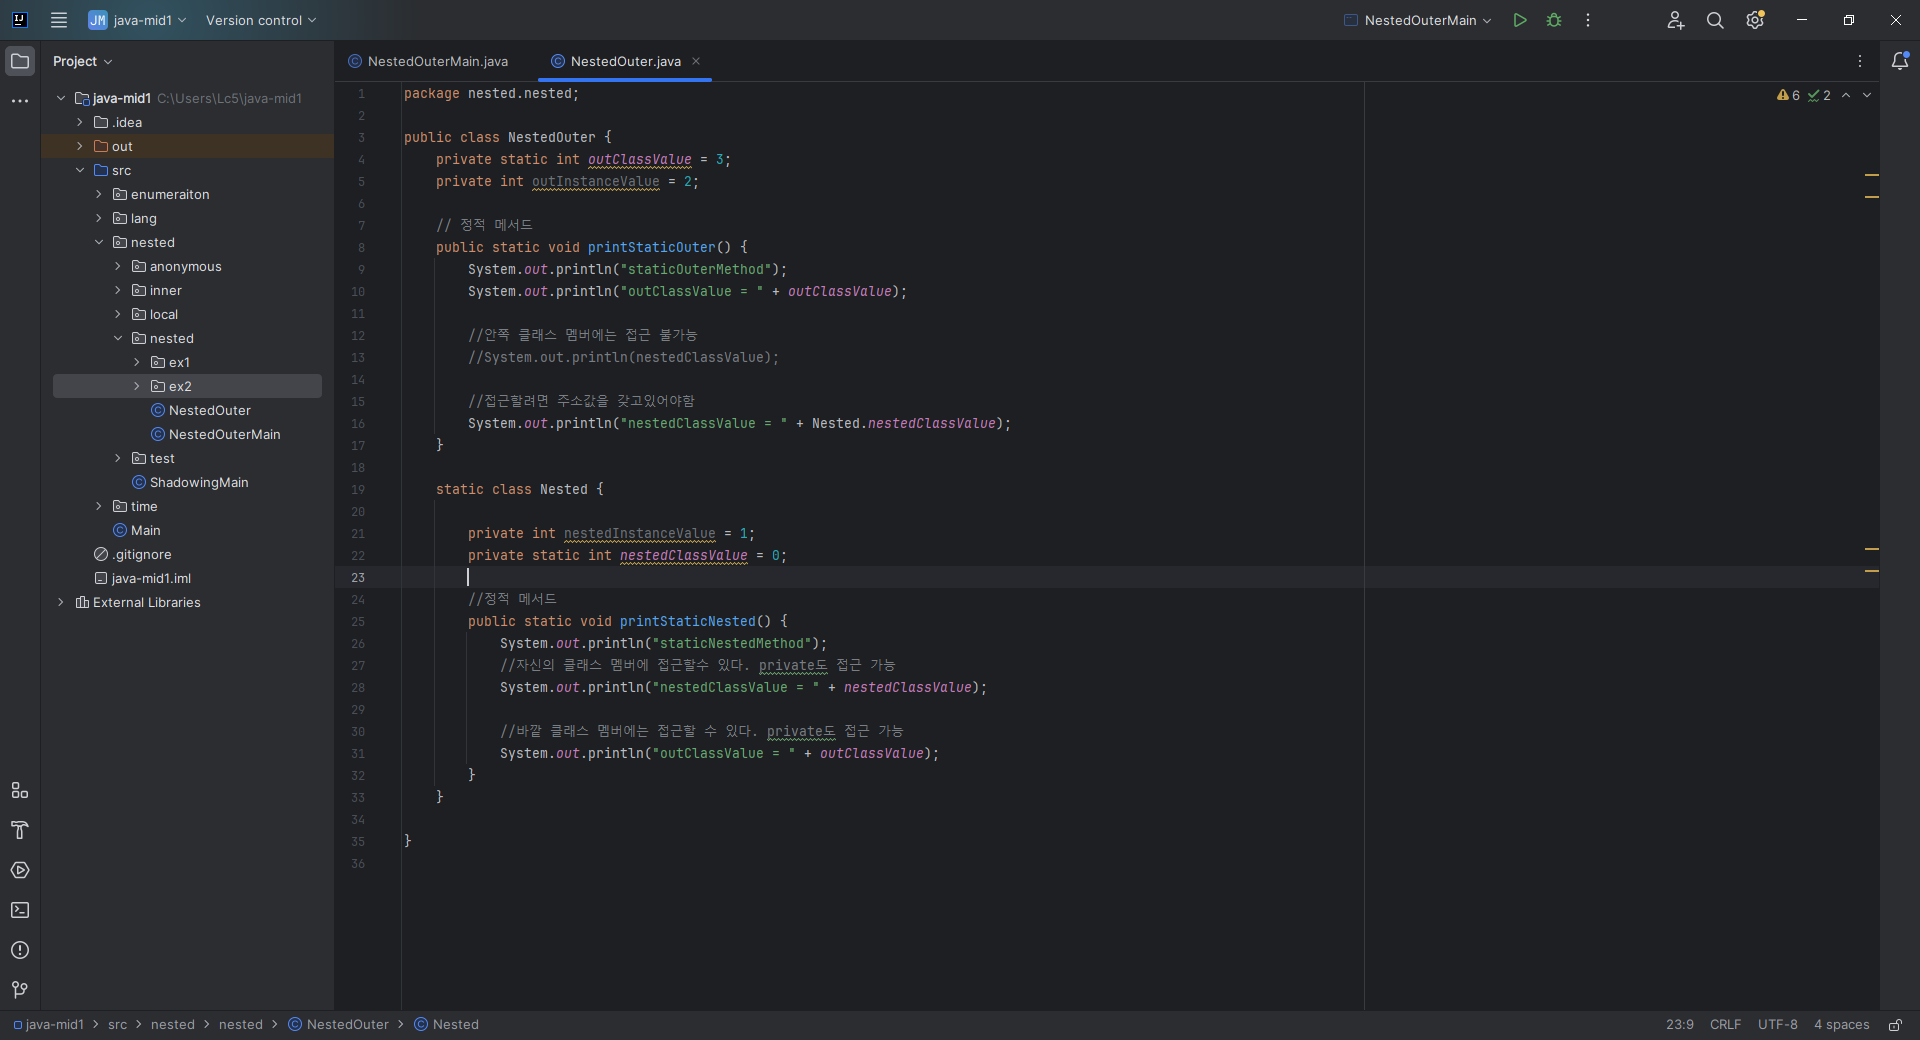Screen dimensions: 1920x1040
Task: Toggle read-only lock icon in status bar
Action: point(1895,1025)
